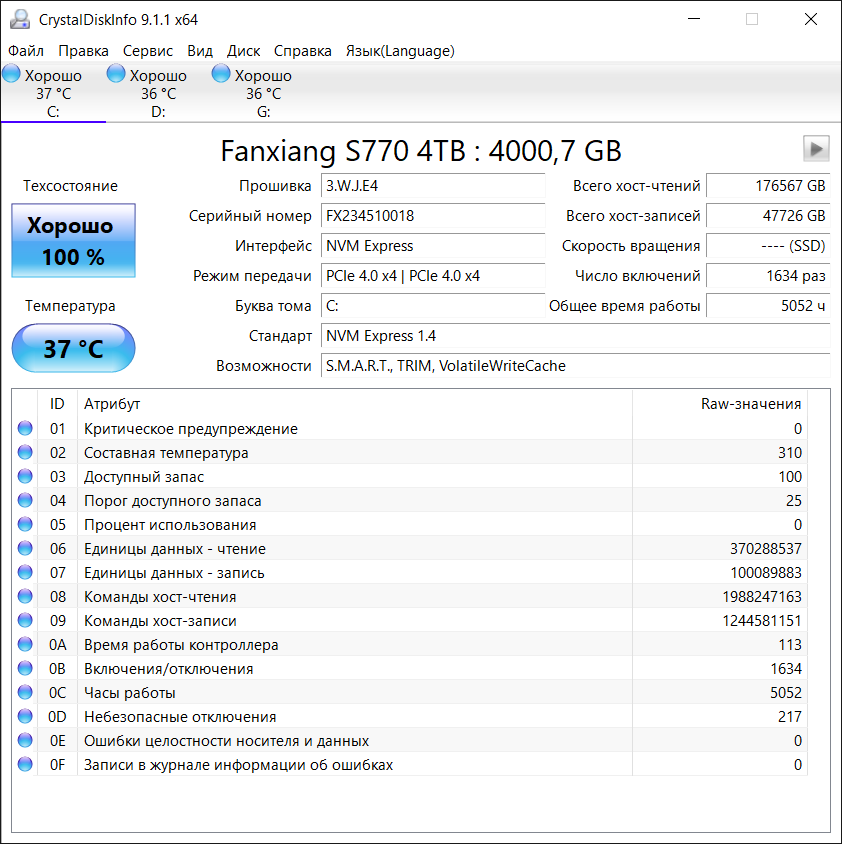The height and width of the screenshot is (844, 842).
Task: Click raw value 1244581151
Action: click(762, 621)
